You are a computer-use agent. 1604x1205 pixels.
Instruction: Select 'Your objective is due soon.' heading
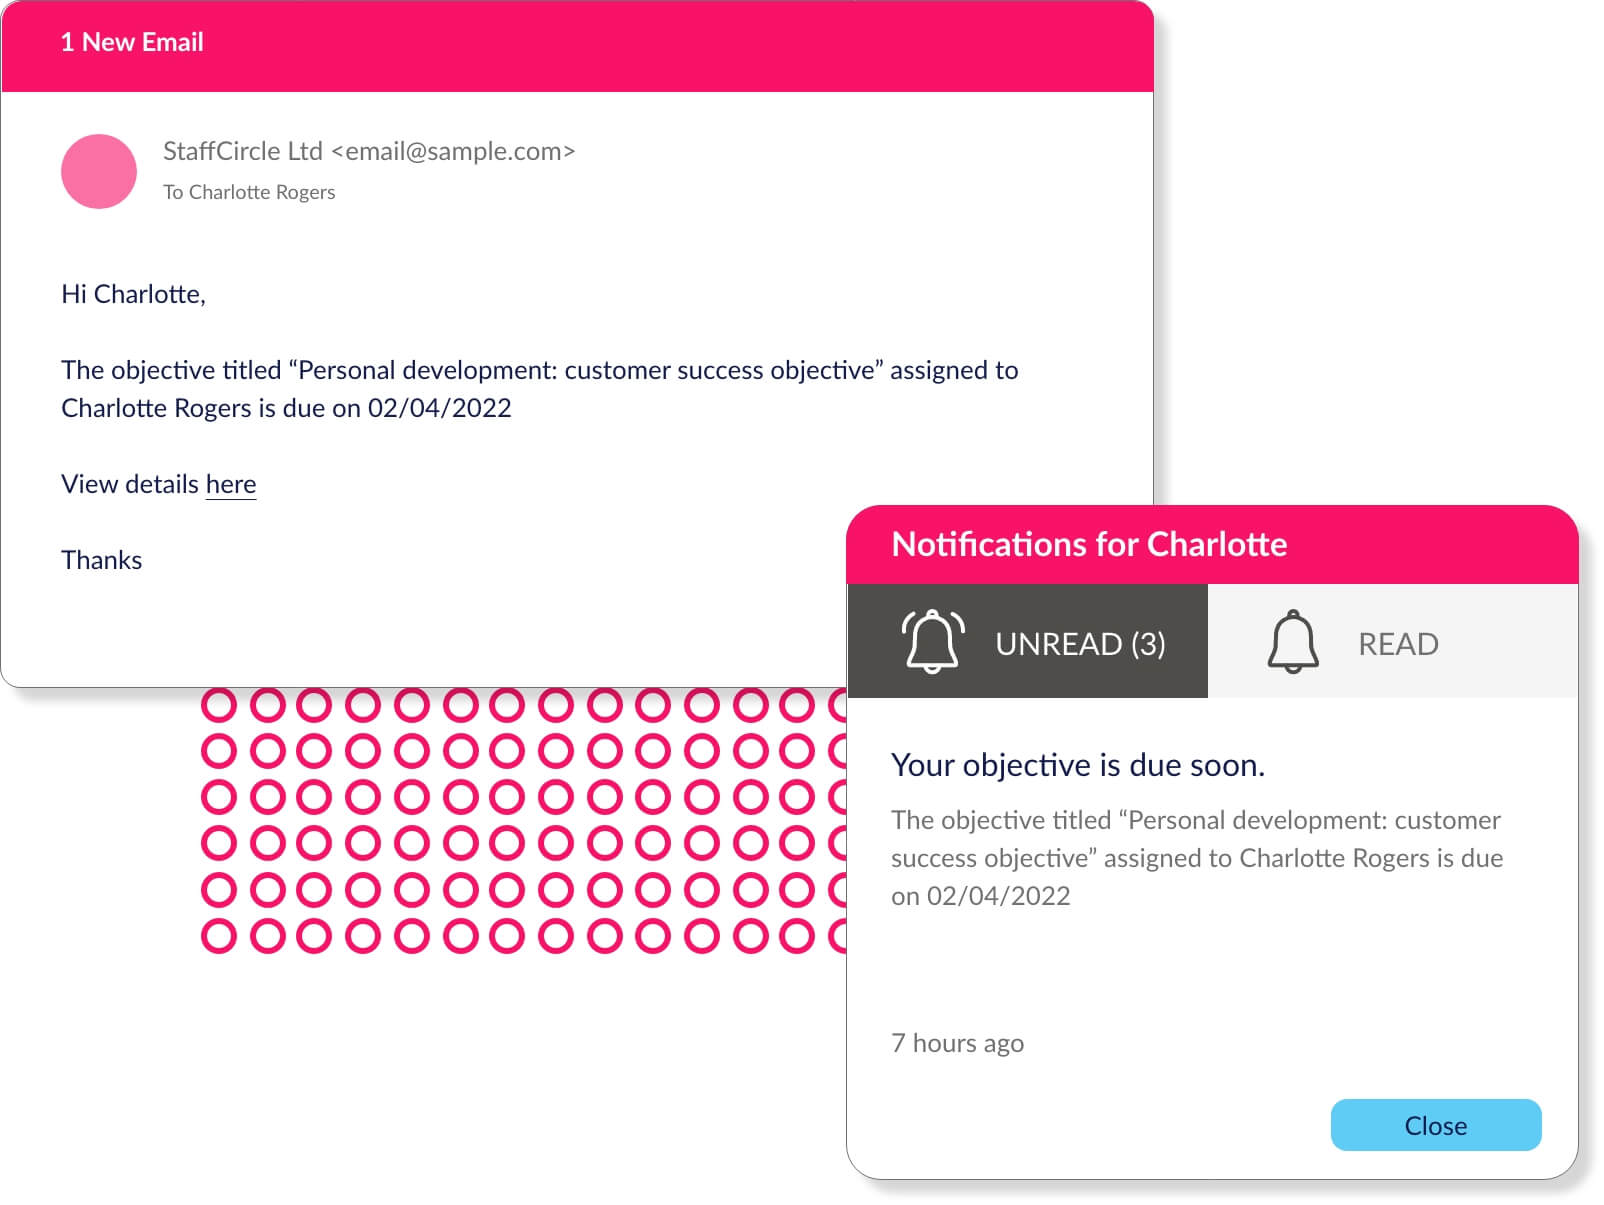1078,765
